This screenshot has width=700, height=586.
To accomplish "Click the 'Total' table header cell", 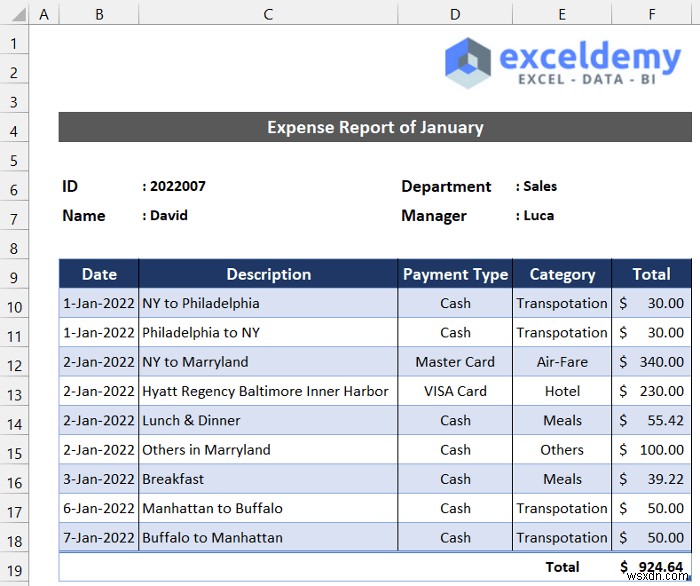I will [x=651, y=274].
